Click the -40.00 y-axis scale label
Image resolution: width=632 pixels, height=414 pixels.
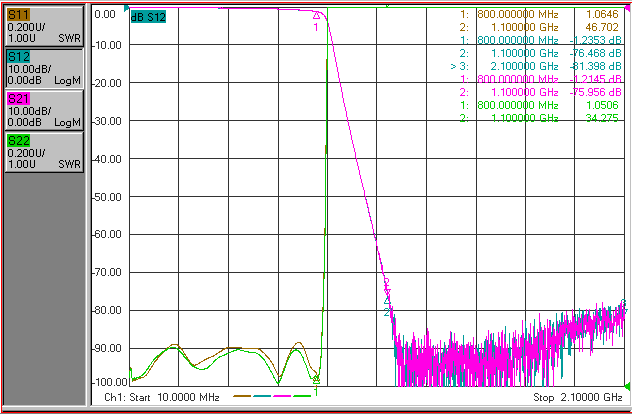pos(107,159)
